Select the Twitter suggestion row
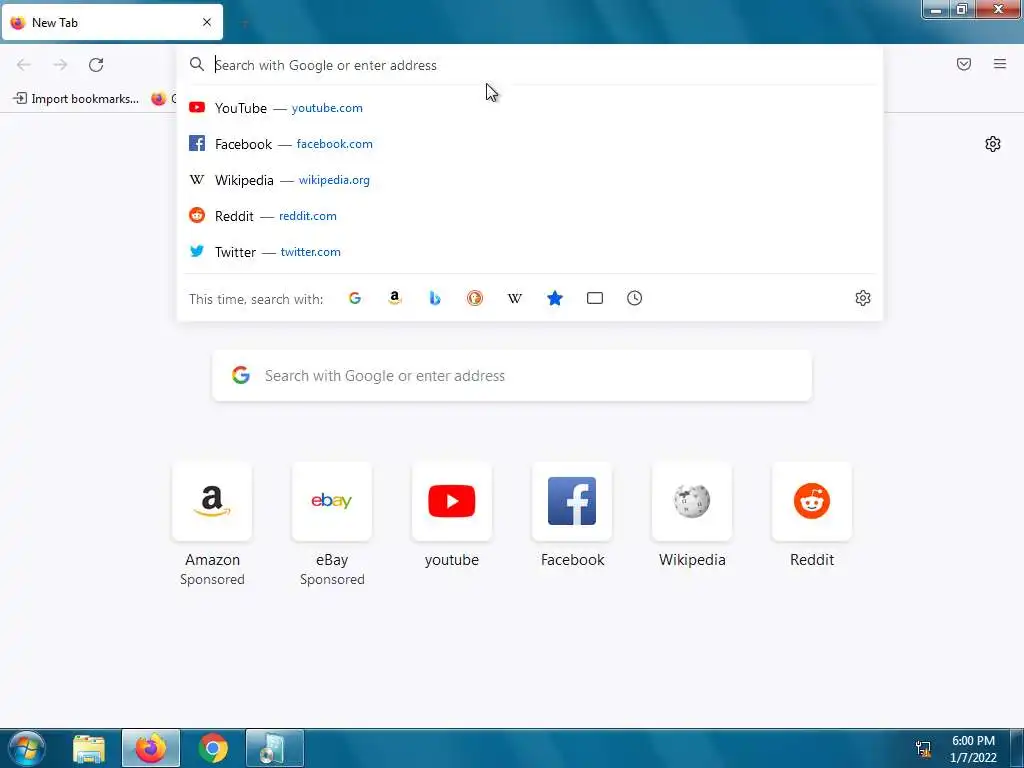This screenshot has height=768, width=1024. point(530,251)
